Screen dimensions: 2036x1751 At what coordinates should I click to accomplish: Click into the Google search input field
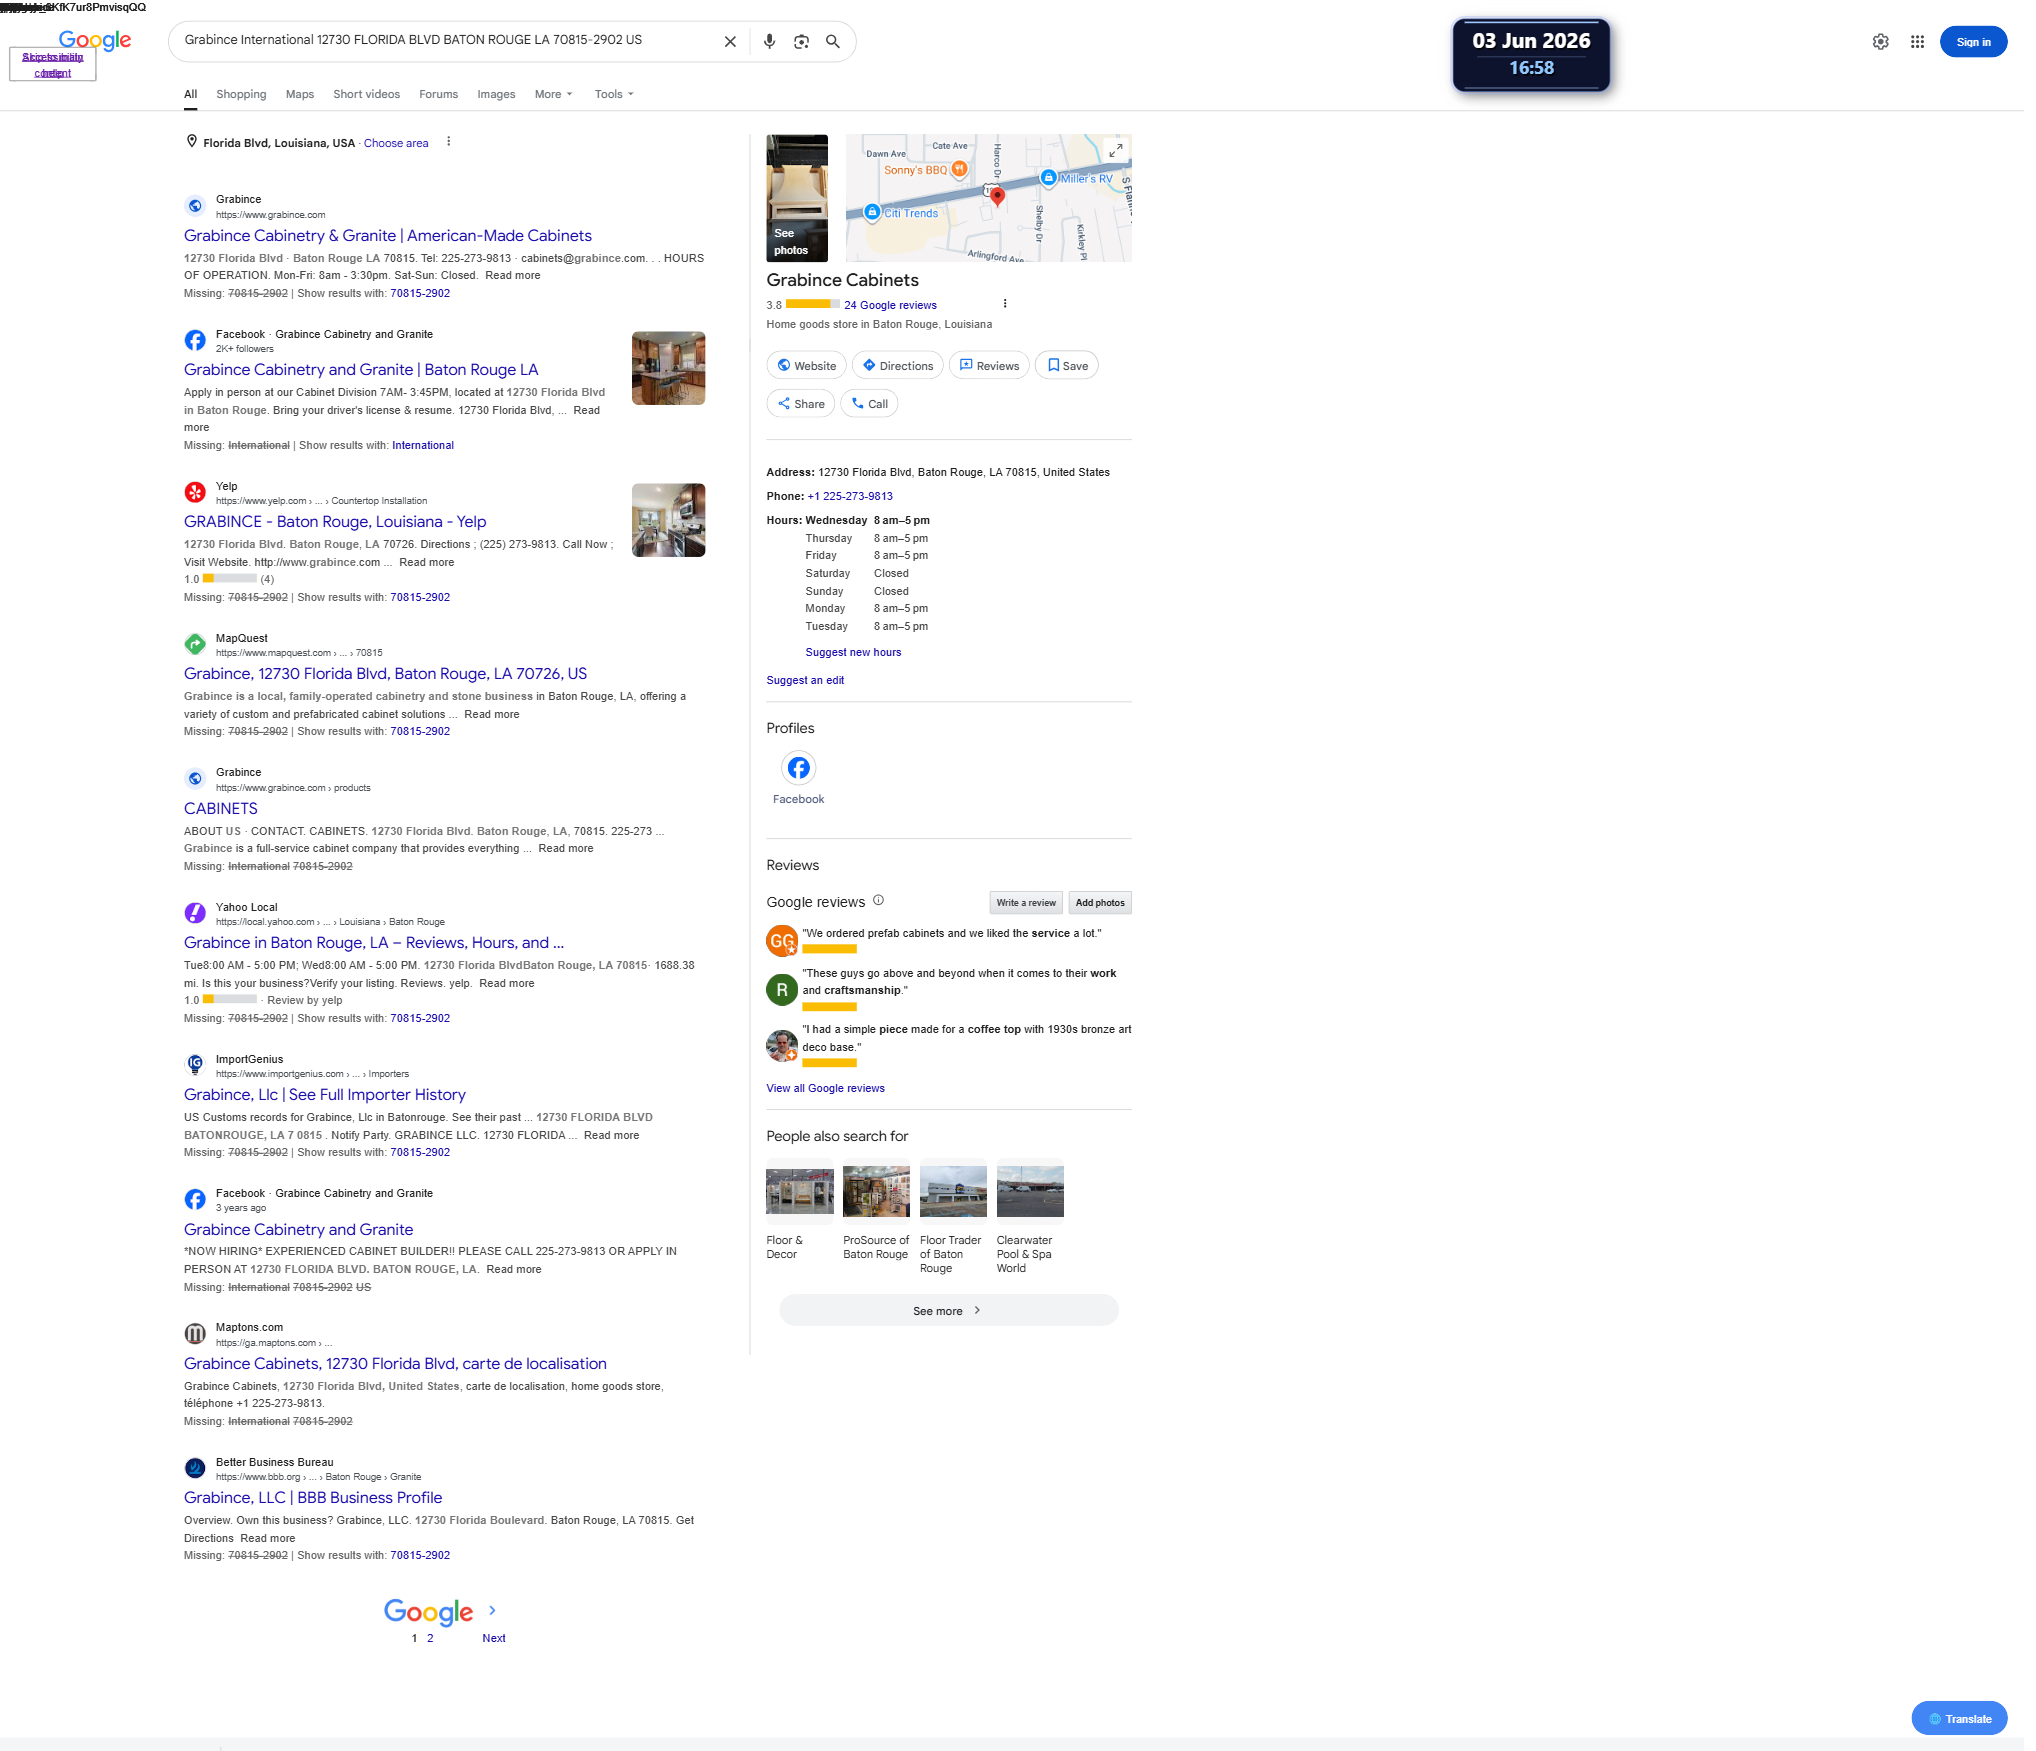tap(447, 41)
